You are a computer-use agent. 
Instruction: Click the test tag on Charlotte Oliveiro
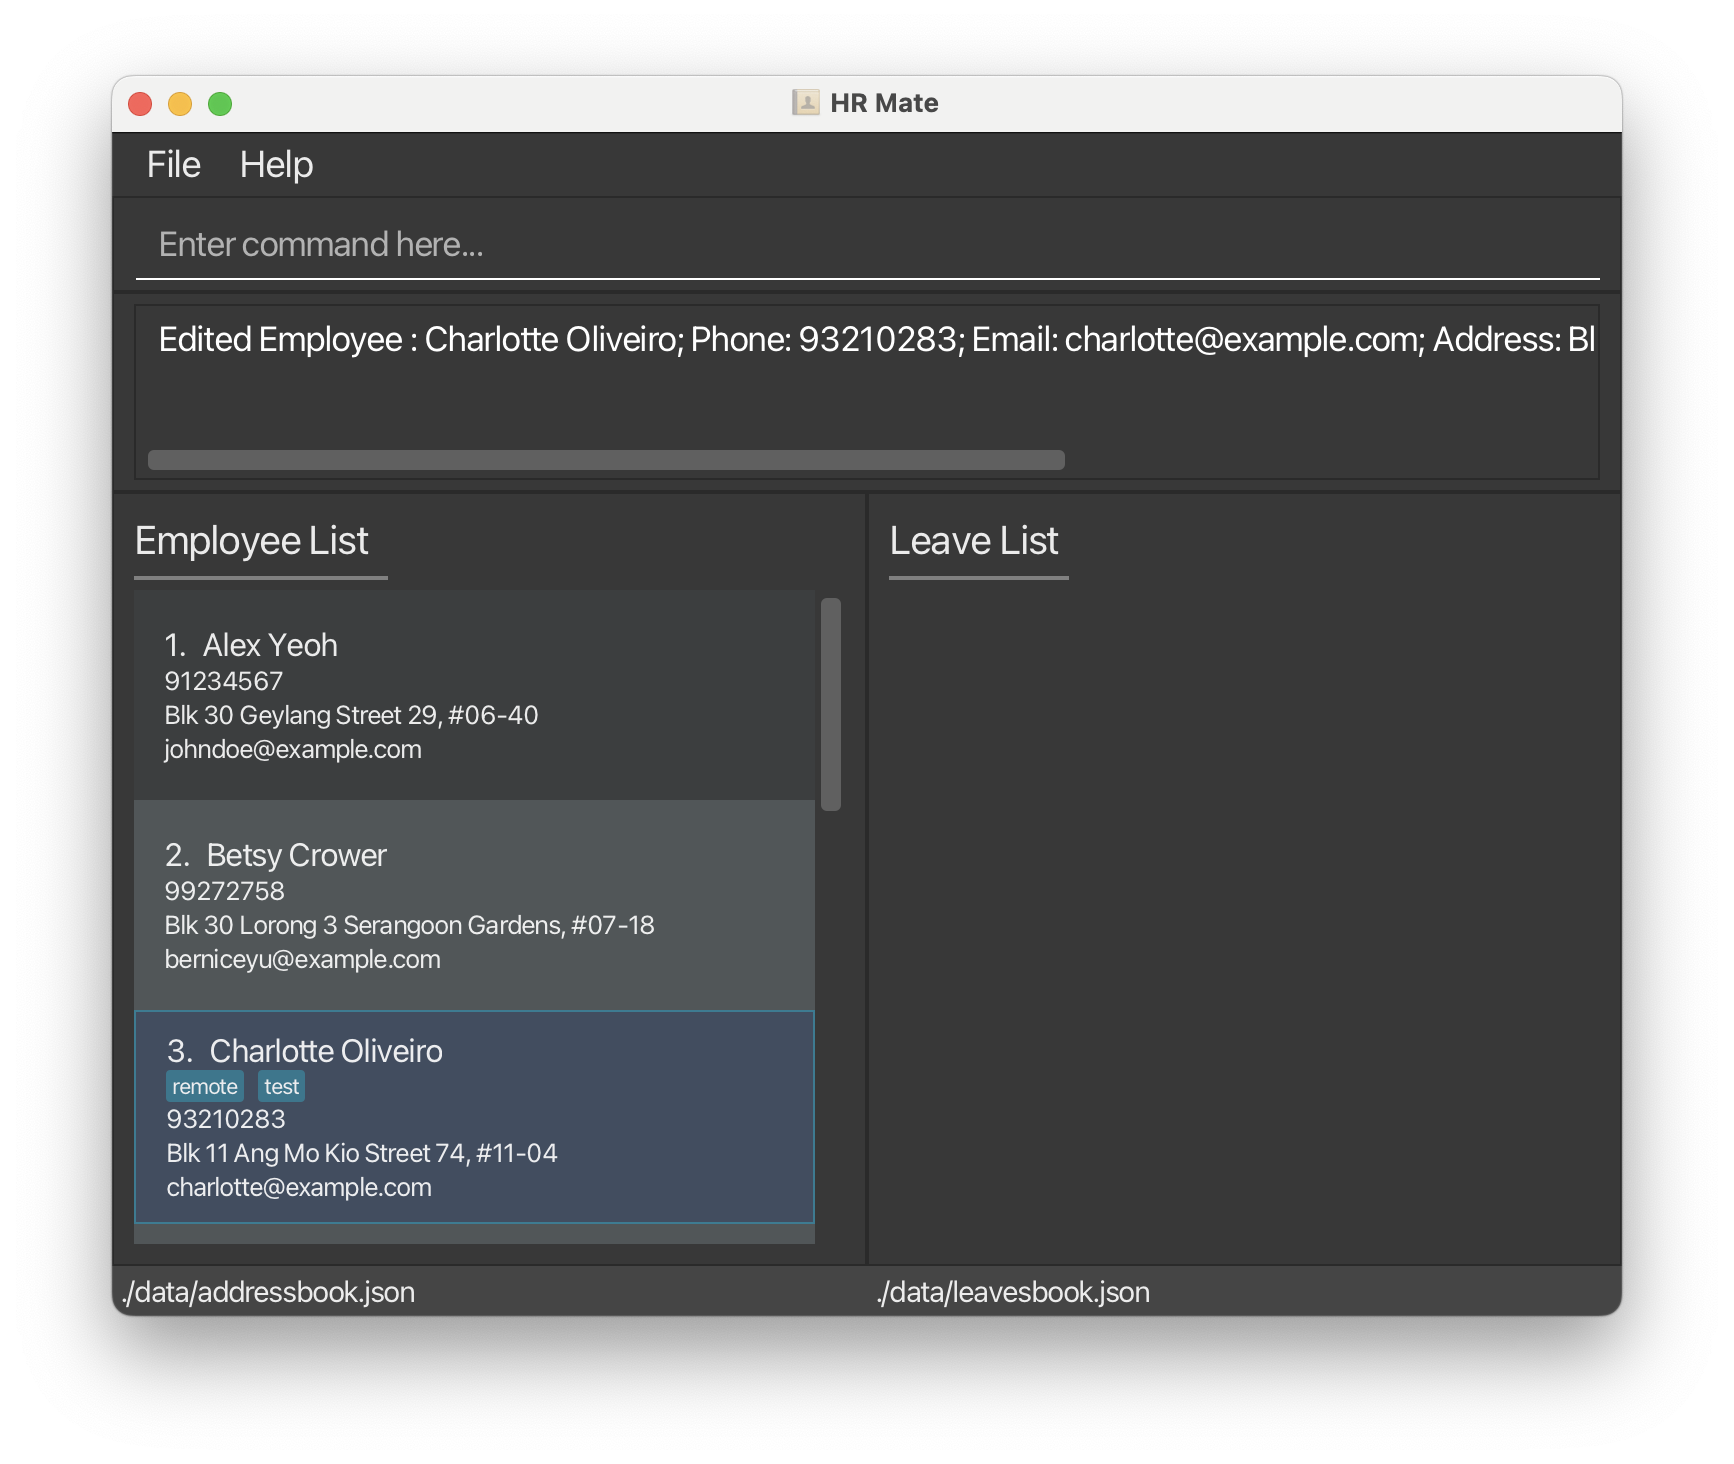(282, 1087)
